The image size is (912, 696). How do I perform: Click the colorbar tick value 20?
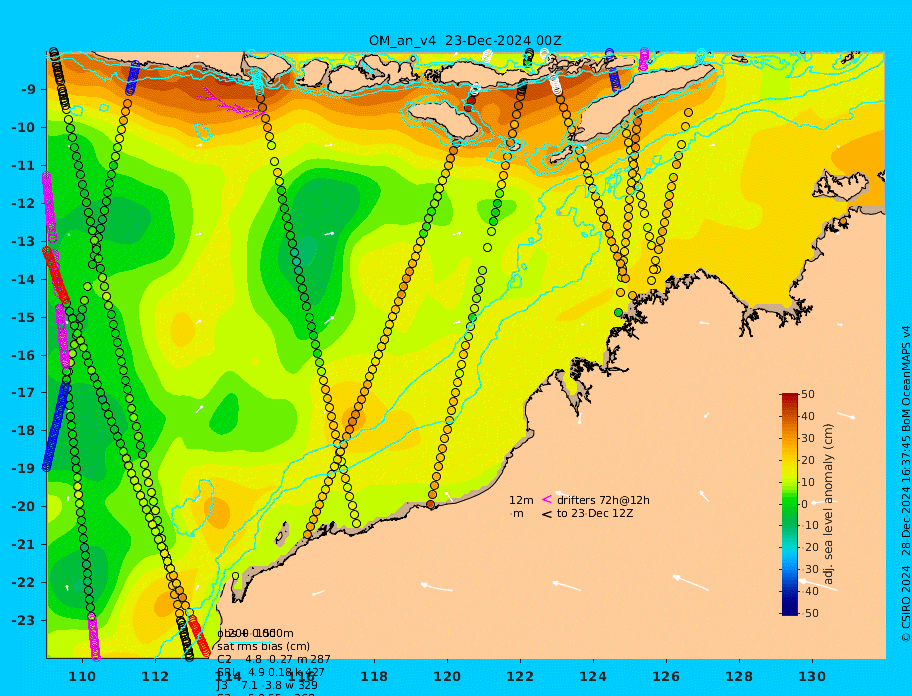tap(808, 460)
